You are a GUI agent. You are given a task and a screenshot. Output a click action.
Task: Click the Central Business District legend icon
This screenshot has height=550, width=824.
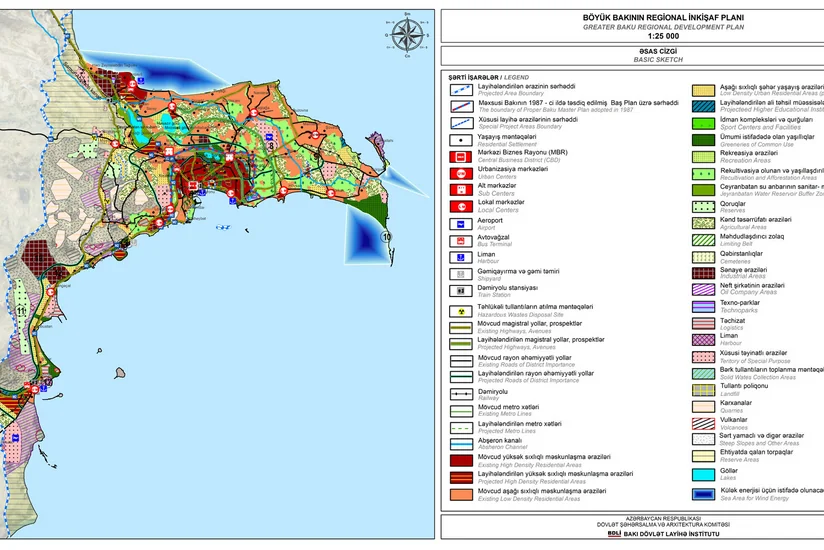(461, 157)
